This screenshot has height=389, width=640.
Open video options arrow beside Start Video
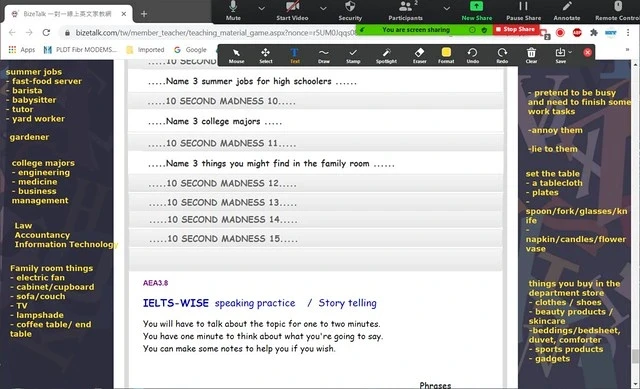pos(323,9)
